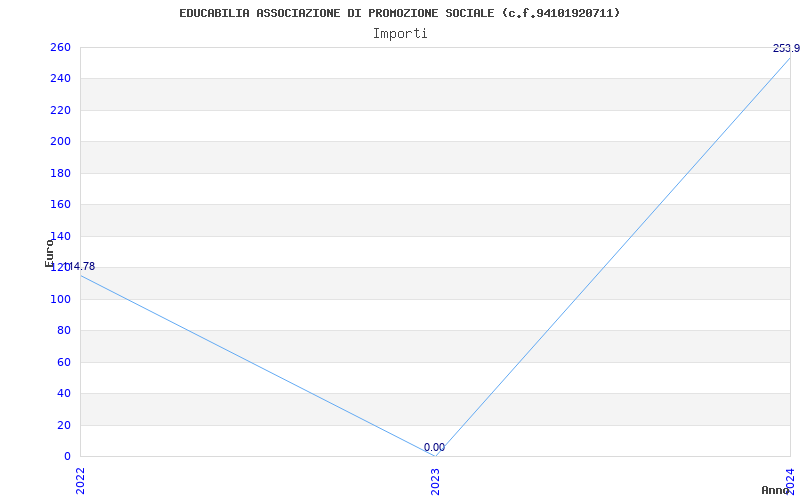
Task: Click the 40 y-axis tick label
Action: [x=64, y=393]
